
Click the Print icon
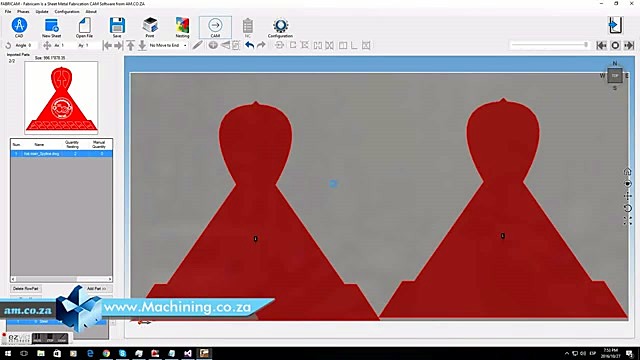click(x=150, y=28)
